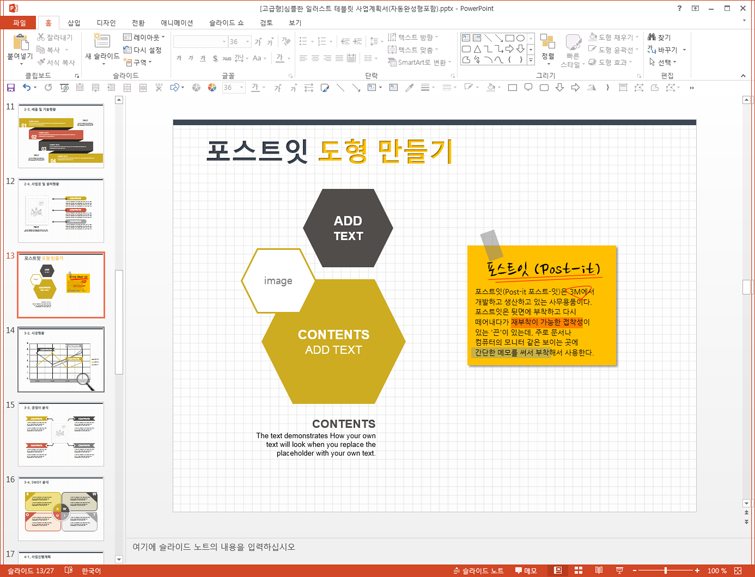Click the font color (가) button in the ribbon

(x=280, y=58)
